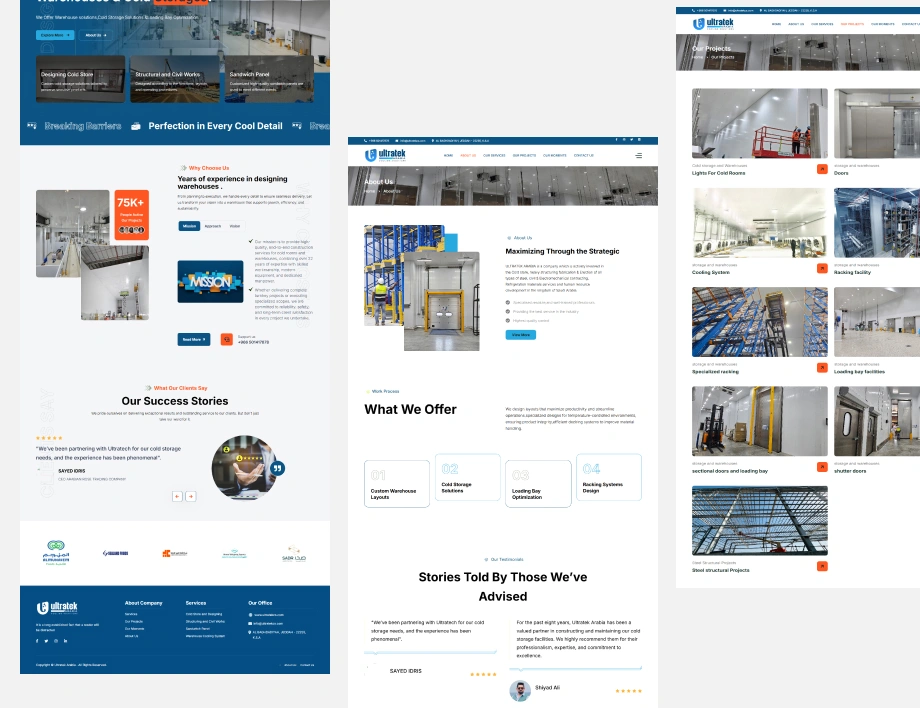This screenshot has width=920, height=708.
Task: Go to next testimonial with right arrow
Action: pyautogui.click(x=191, y=496)
